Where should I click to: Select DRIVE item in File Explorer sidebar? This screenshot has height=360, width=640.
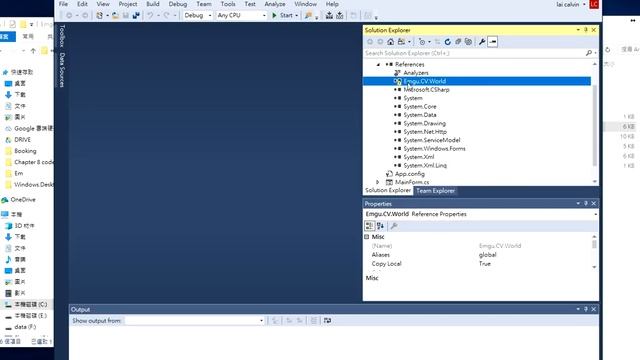pyautogui.click(x=22, y=140)
